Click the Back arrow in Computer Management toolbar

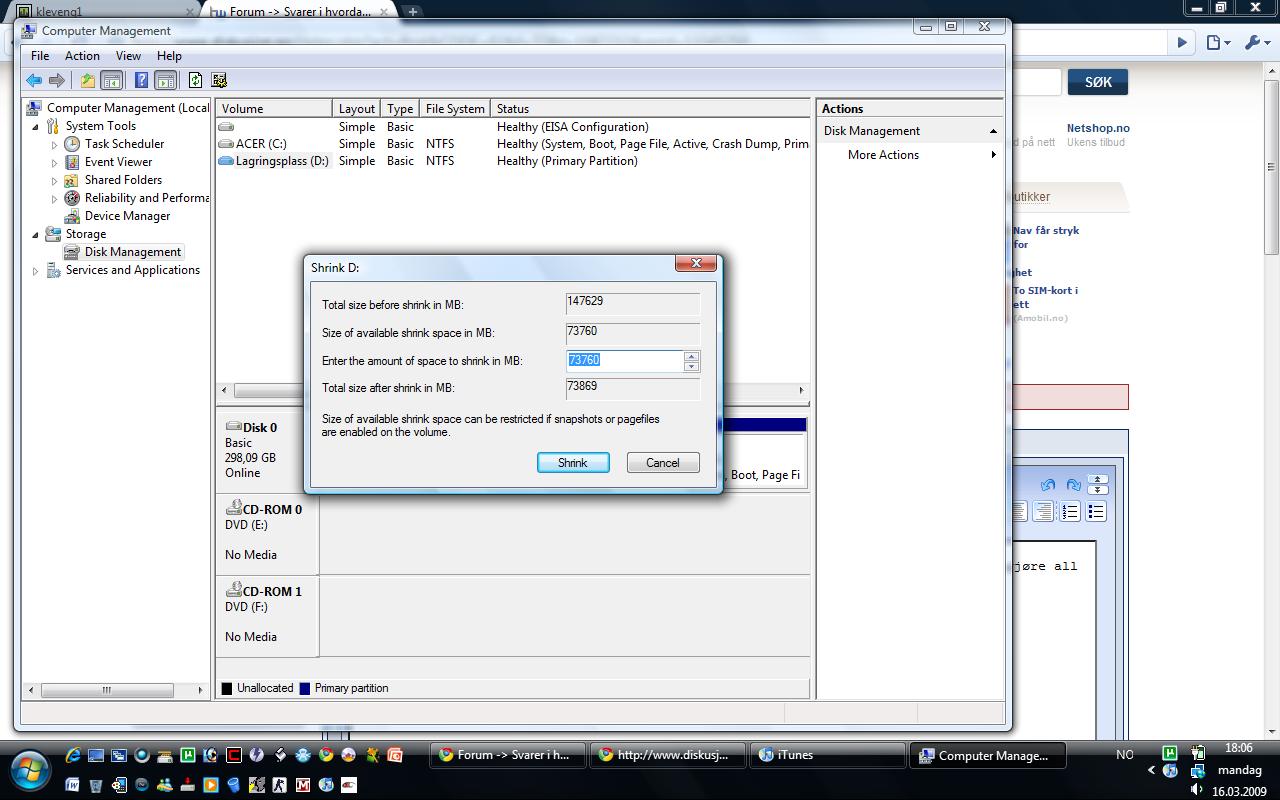click(34, 80)
